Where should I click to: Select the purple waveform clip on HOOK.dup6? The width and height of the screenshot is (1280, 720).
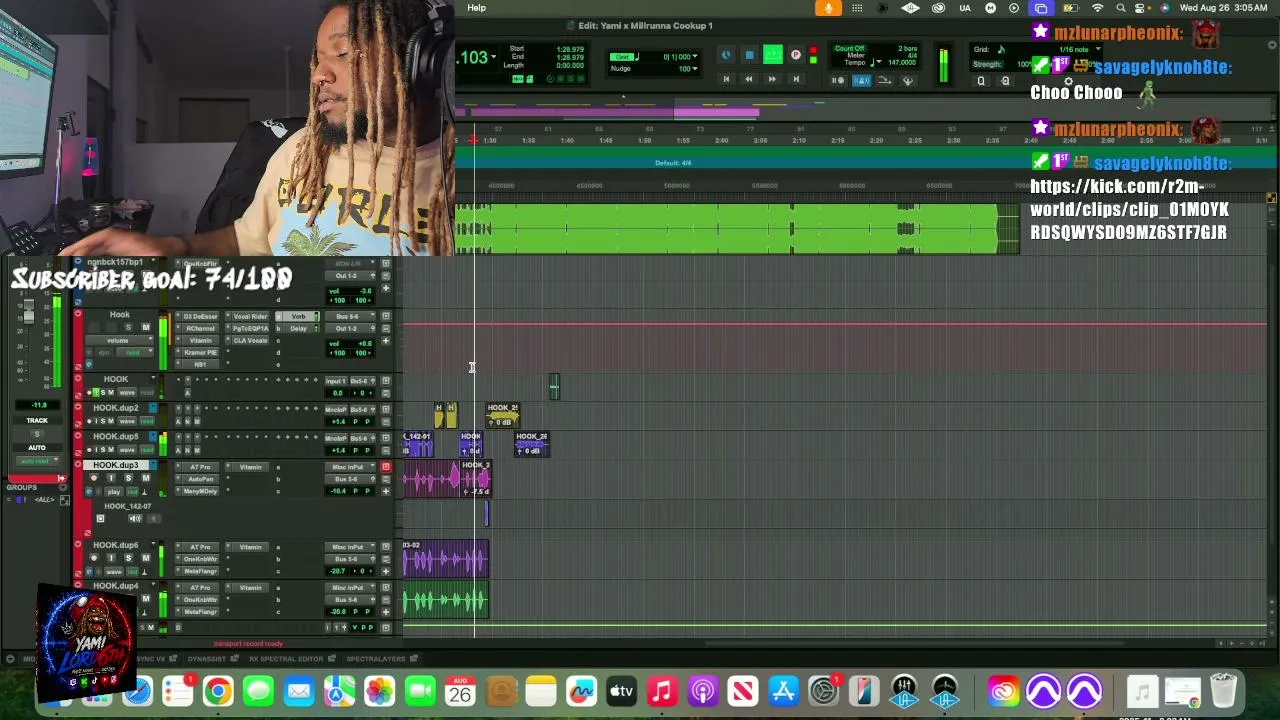[446, 560]
